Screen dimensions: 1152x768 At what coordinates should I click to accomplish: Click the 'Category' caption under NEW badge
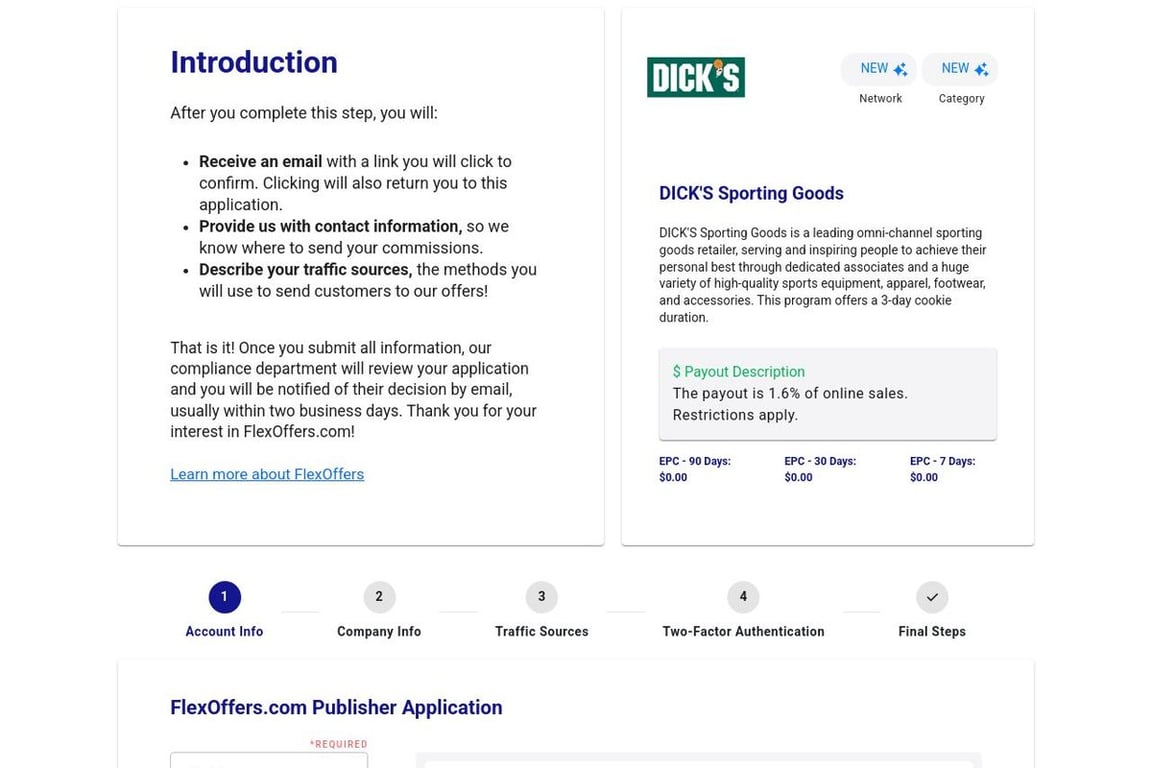[961, 98]
